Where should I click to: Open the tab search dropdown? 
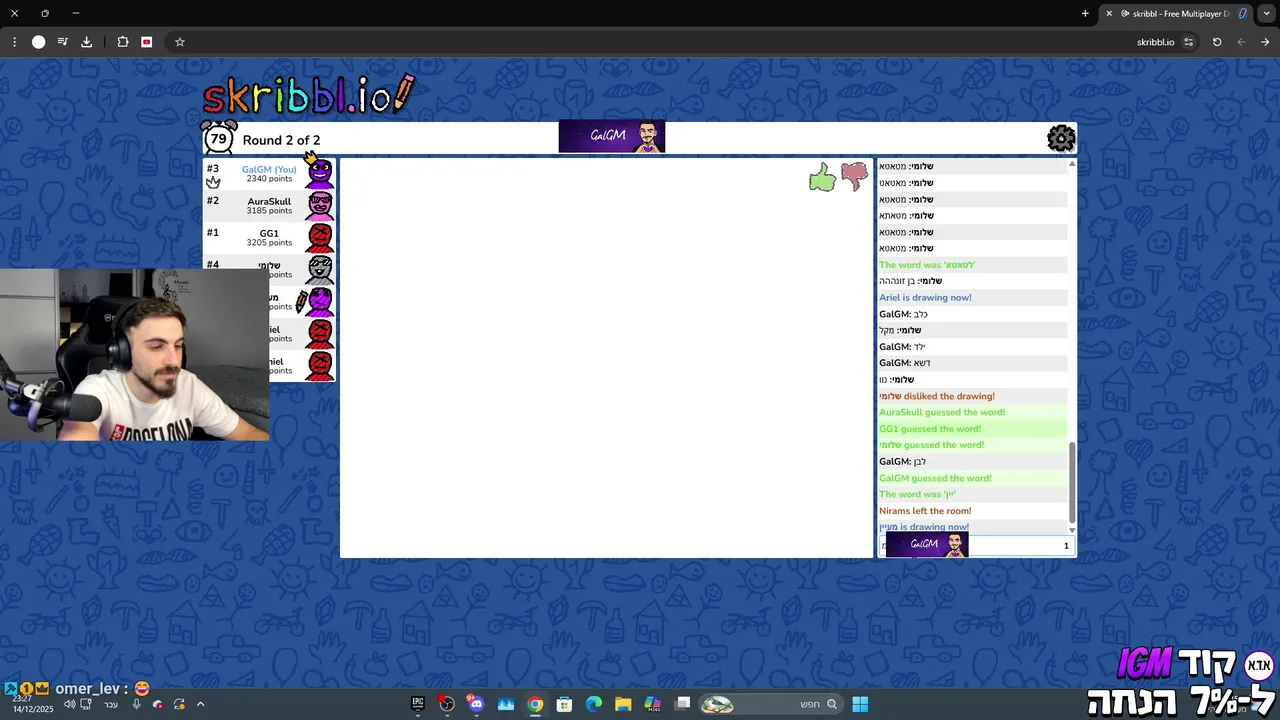tap(1266, 13)
